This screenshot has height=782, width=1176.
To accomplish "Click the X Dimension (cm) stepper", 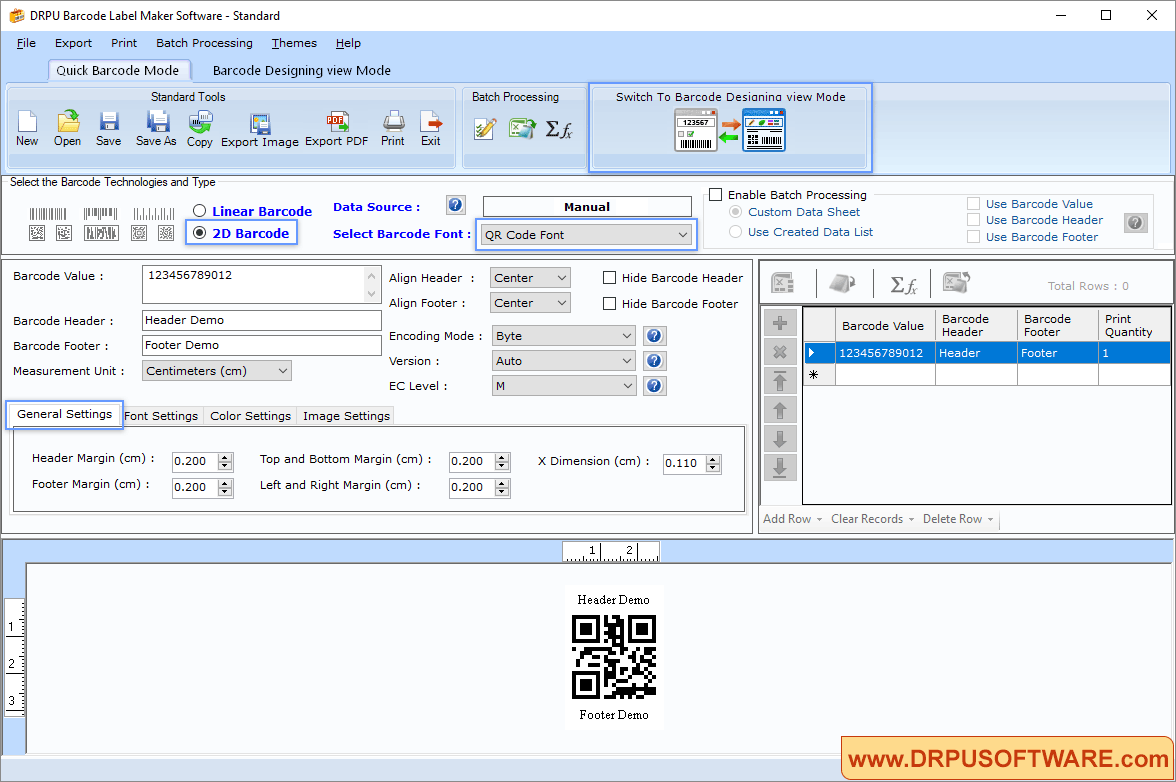I will pos(713,463).
